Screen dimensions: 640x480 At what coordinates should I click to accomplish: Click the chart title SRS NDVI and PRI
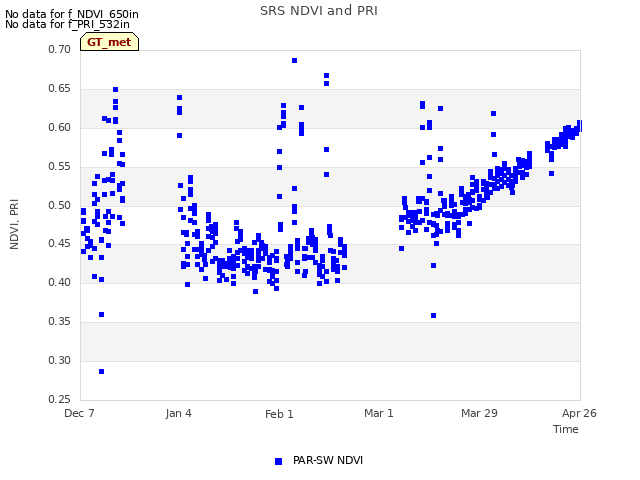coord(319,11)
